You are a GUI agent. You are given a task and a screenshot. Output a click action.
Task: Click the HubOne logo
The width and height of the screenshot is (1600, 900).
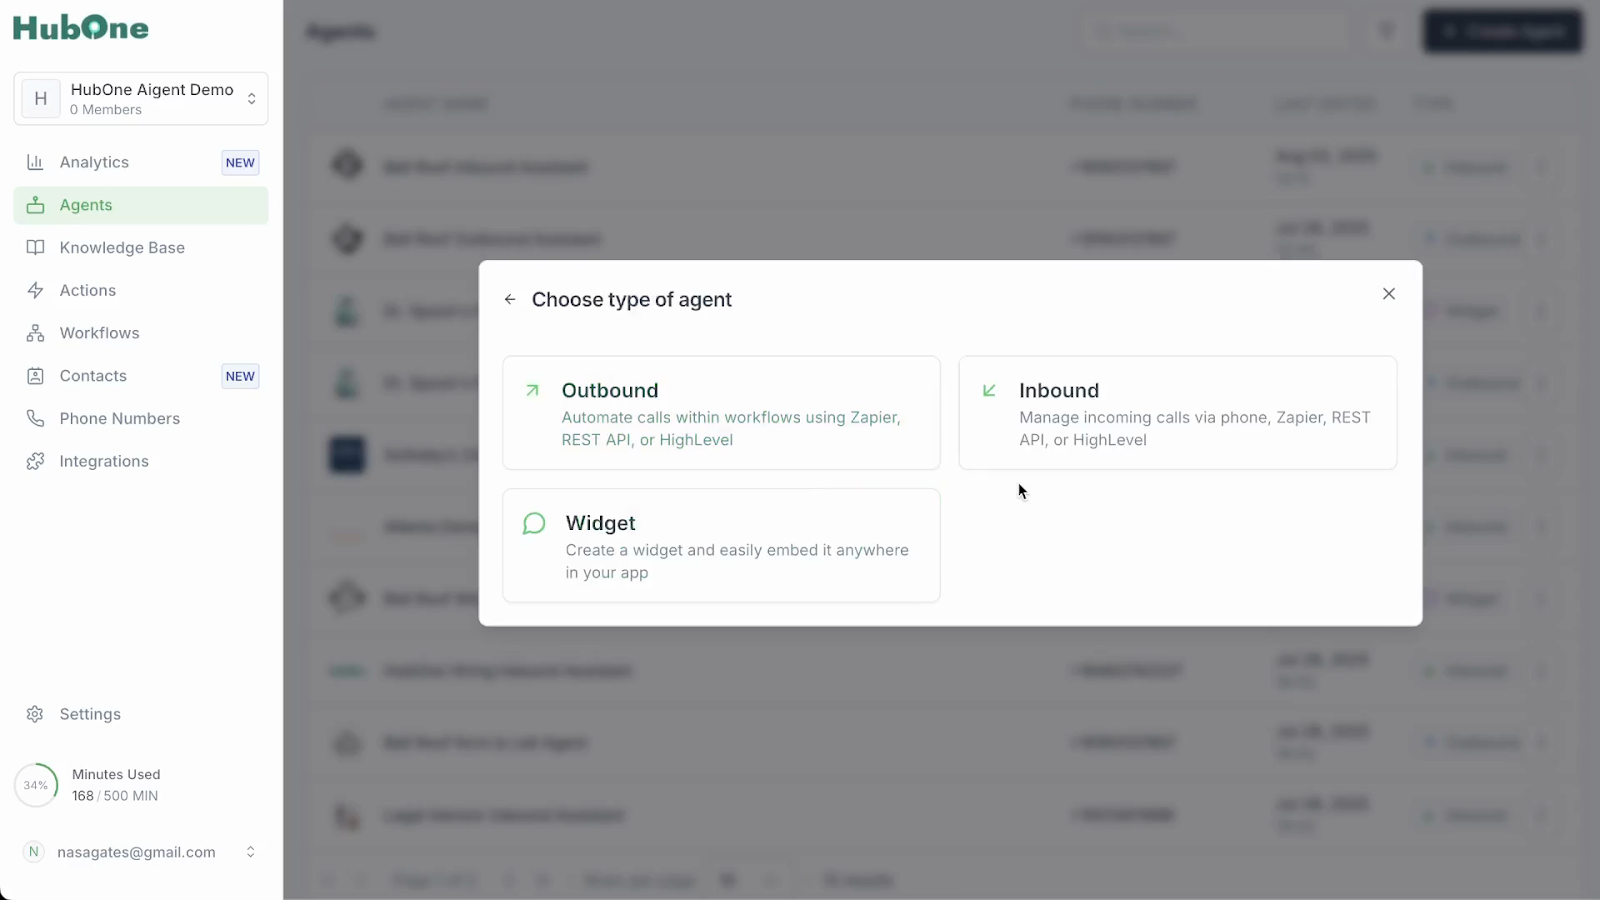tap(81, 28)
